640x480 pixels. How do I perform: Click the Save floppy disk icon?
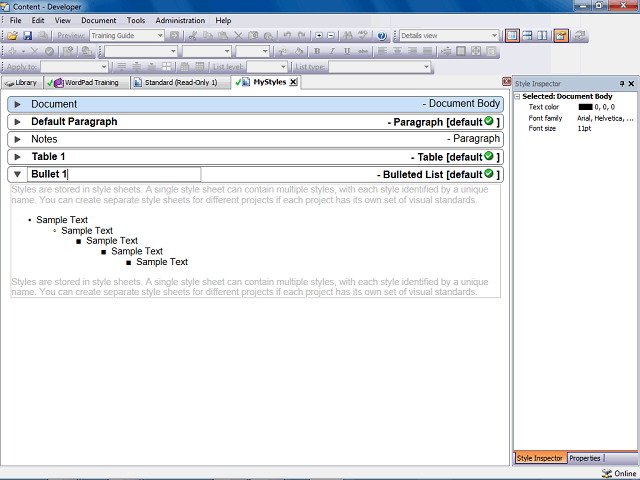click(x=27, y=36)
